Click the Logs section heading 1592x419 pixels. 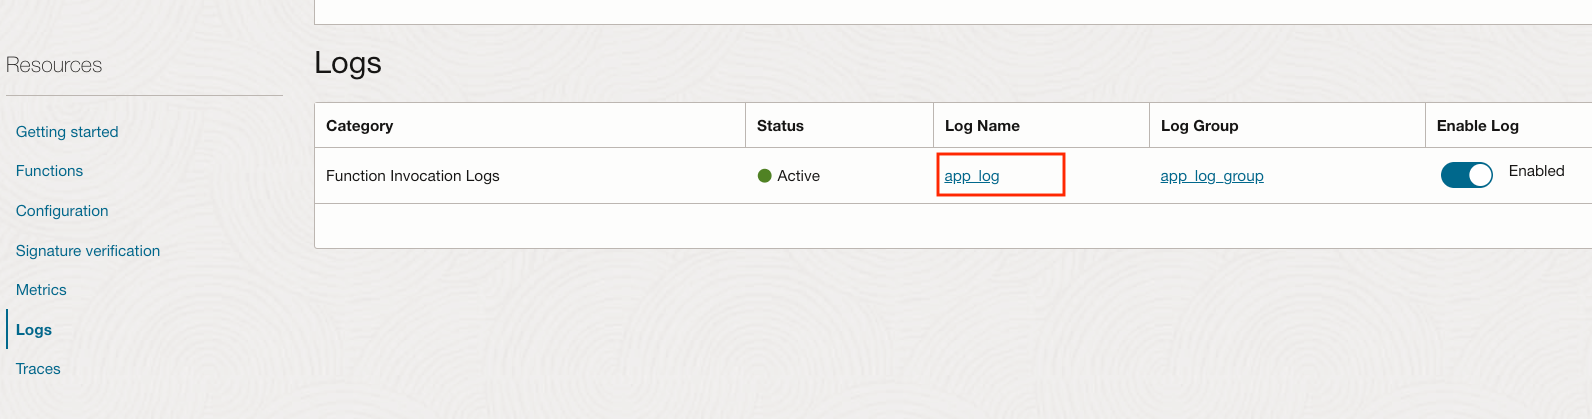click(x=348, y=63)
